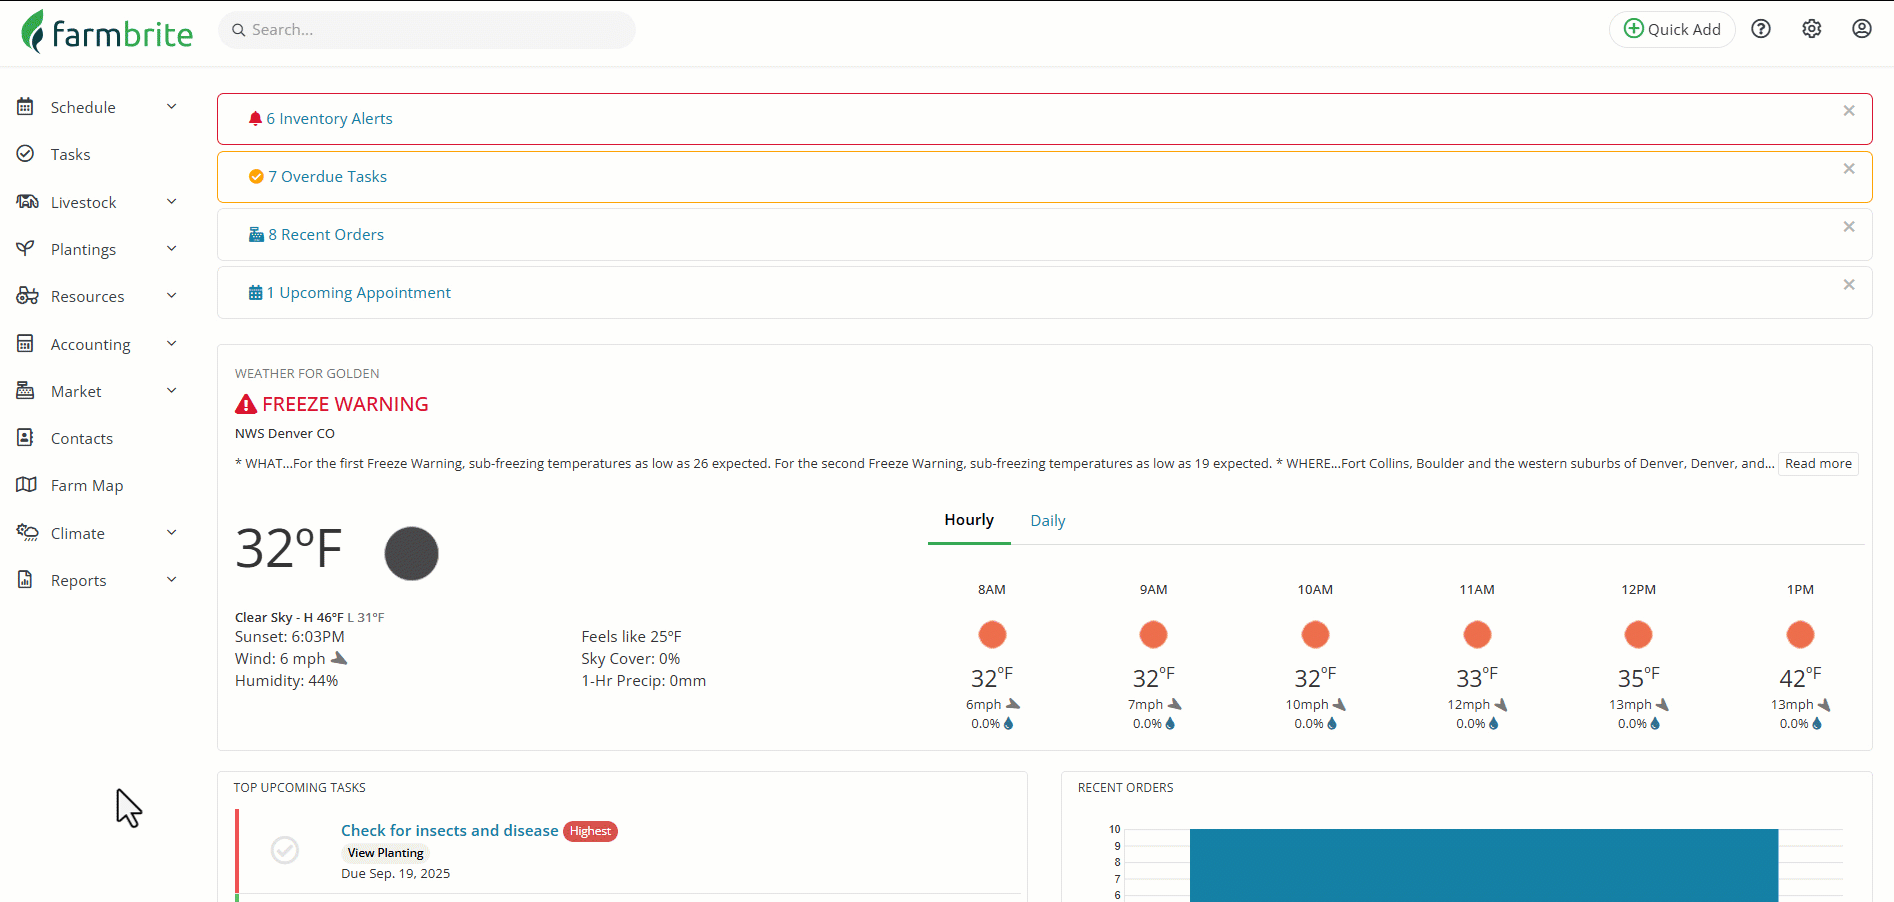This screenshot has width=1894, height=902.
Task: Click the recent orders register icon
Action: click(x=256, y=234)
